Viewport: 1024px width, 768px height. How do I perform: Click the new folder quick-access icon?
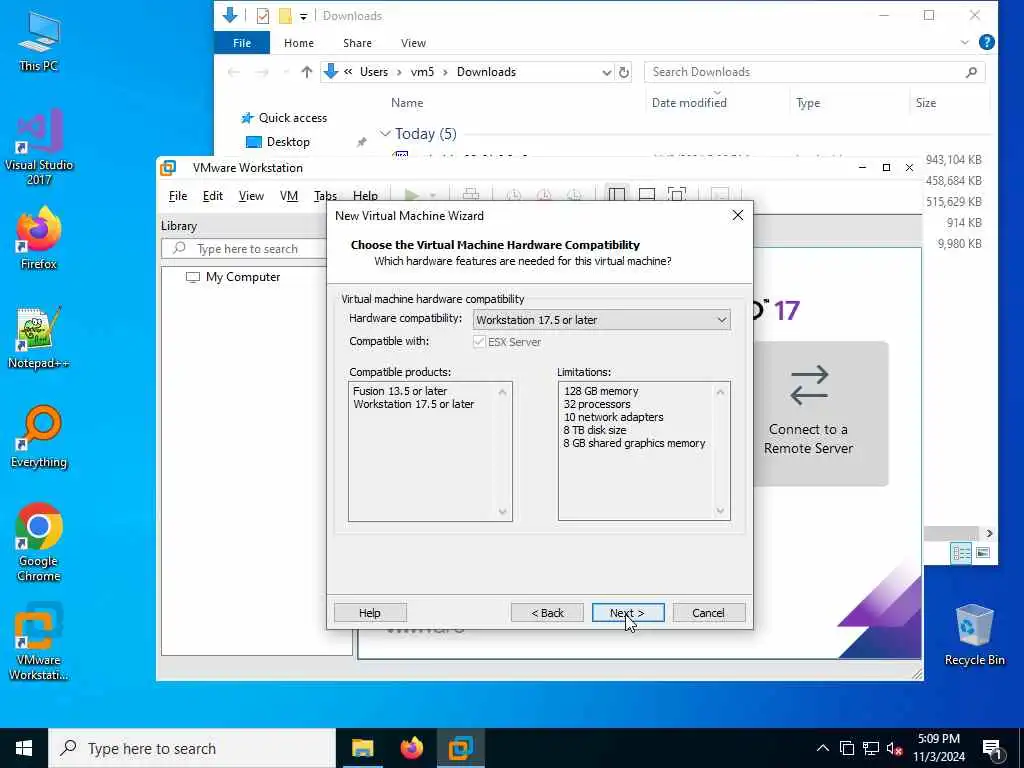click(285, 16)
